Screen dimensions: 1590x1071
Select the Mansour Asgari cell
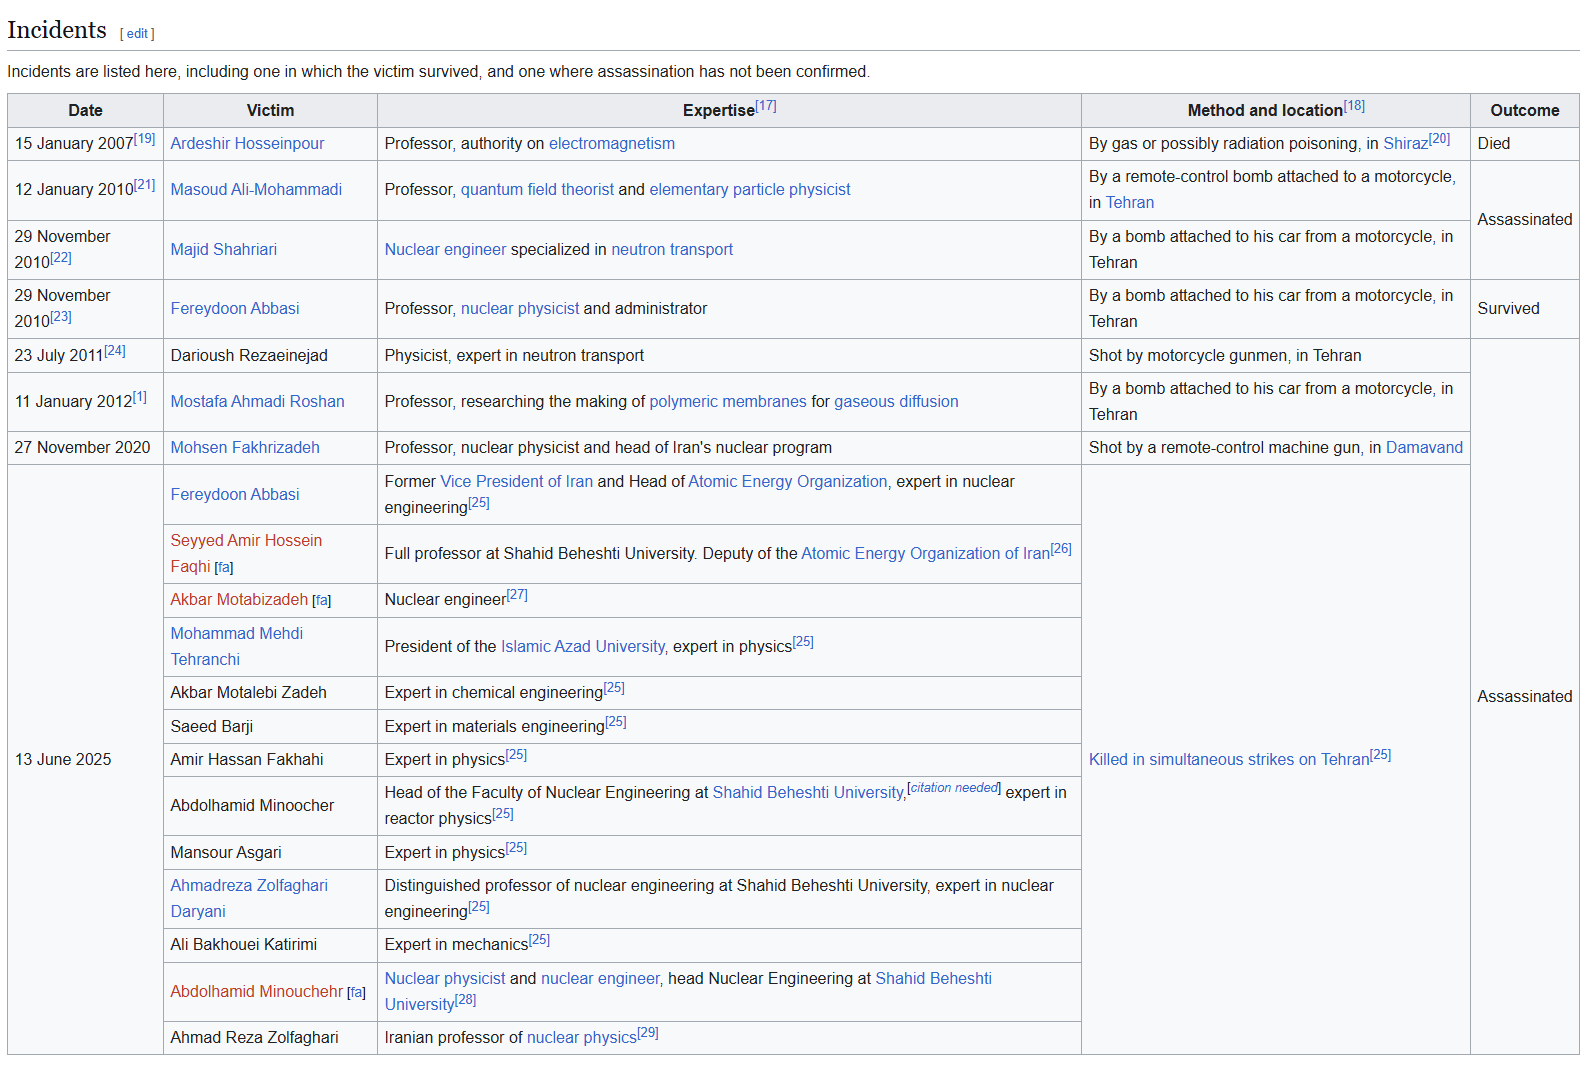pyautogui.click(x=270, y=853)
